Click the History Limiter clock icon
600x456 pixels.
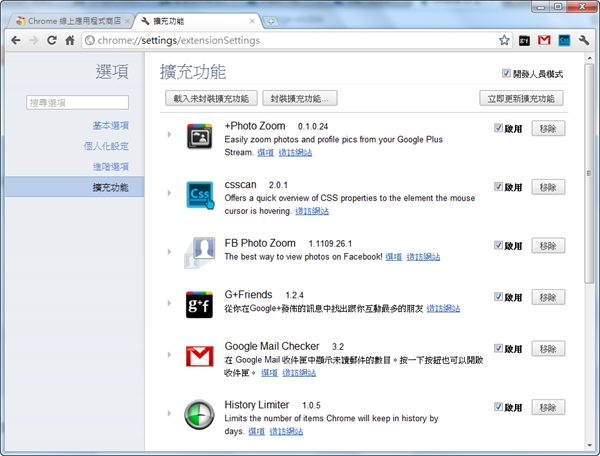click(x=199, y=415)
